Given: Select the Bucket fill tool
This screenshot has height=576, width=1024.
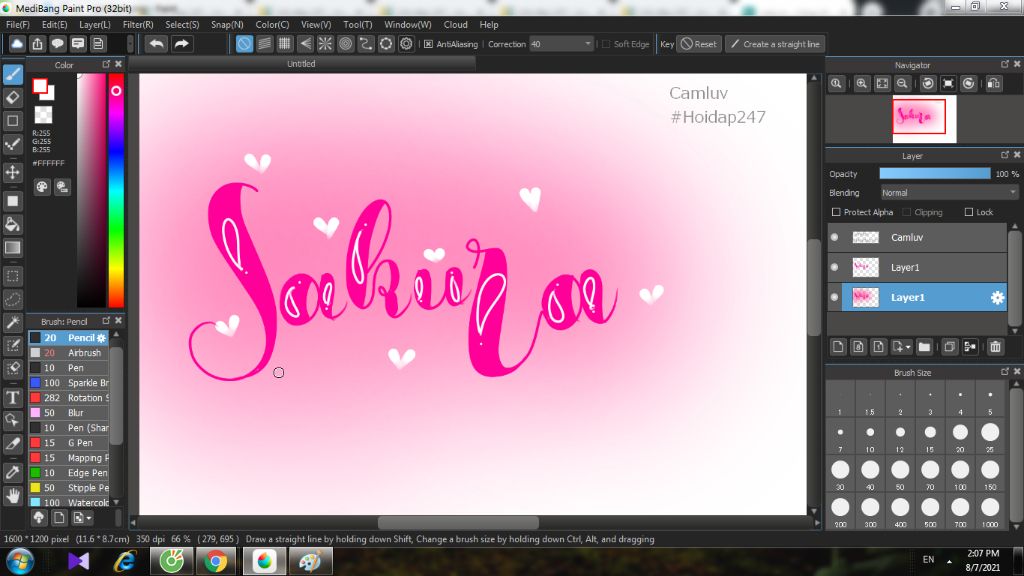Looking at the screenshot, I should pos(13,224).
